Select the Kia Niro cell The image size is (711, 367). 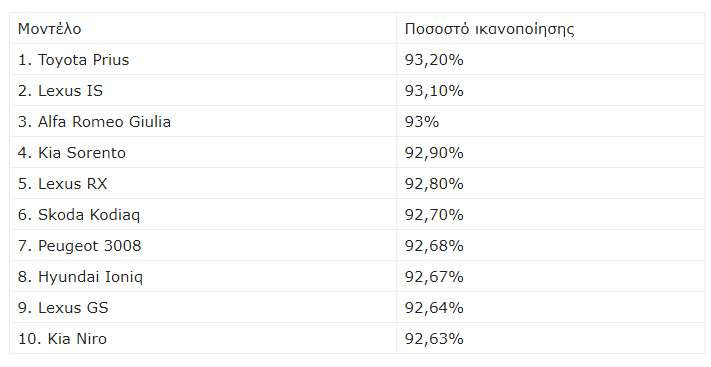pos(203,338)
